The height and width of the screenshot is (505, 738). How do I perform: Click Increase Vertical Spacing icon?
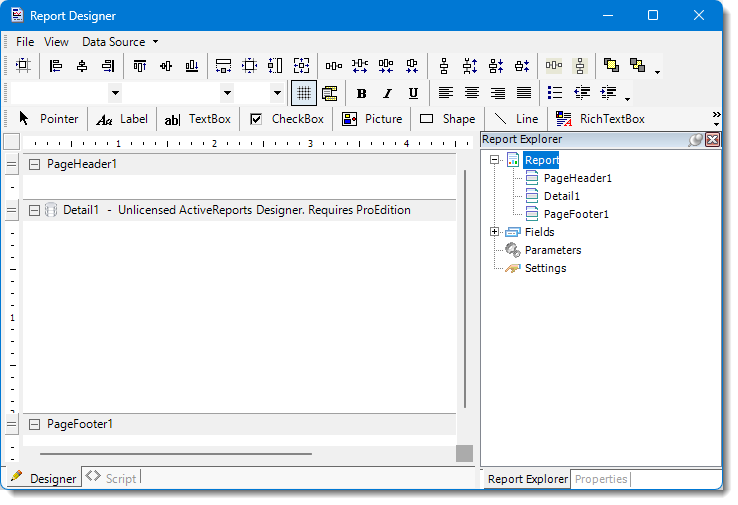point(470,66)
